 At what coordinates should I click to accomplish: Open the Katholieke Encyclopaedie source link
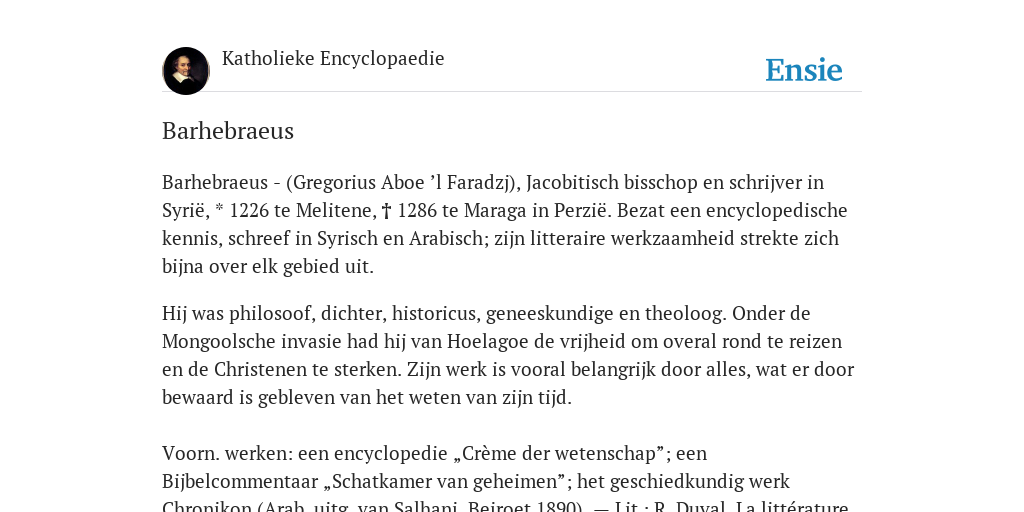[333, 59]
